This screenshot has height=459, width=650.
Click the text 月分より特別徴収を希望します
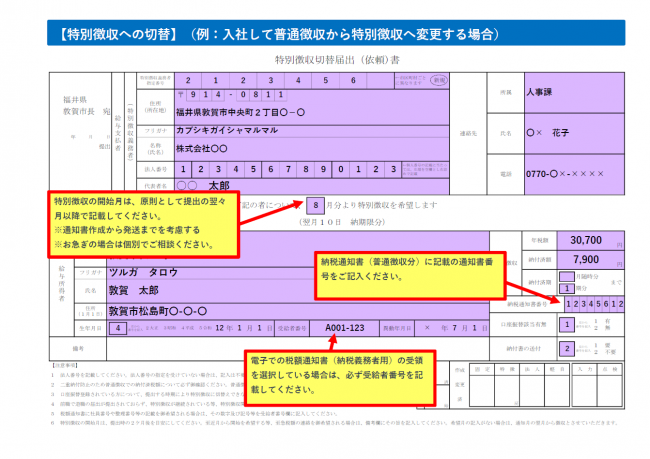382,205
